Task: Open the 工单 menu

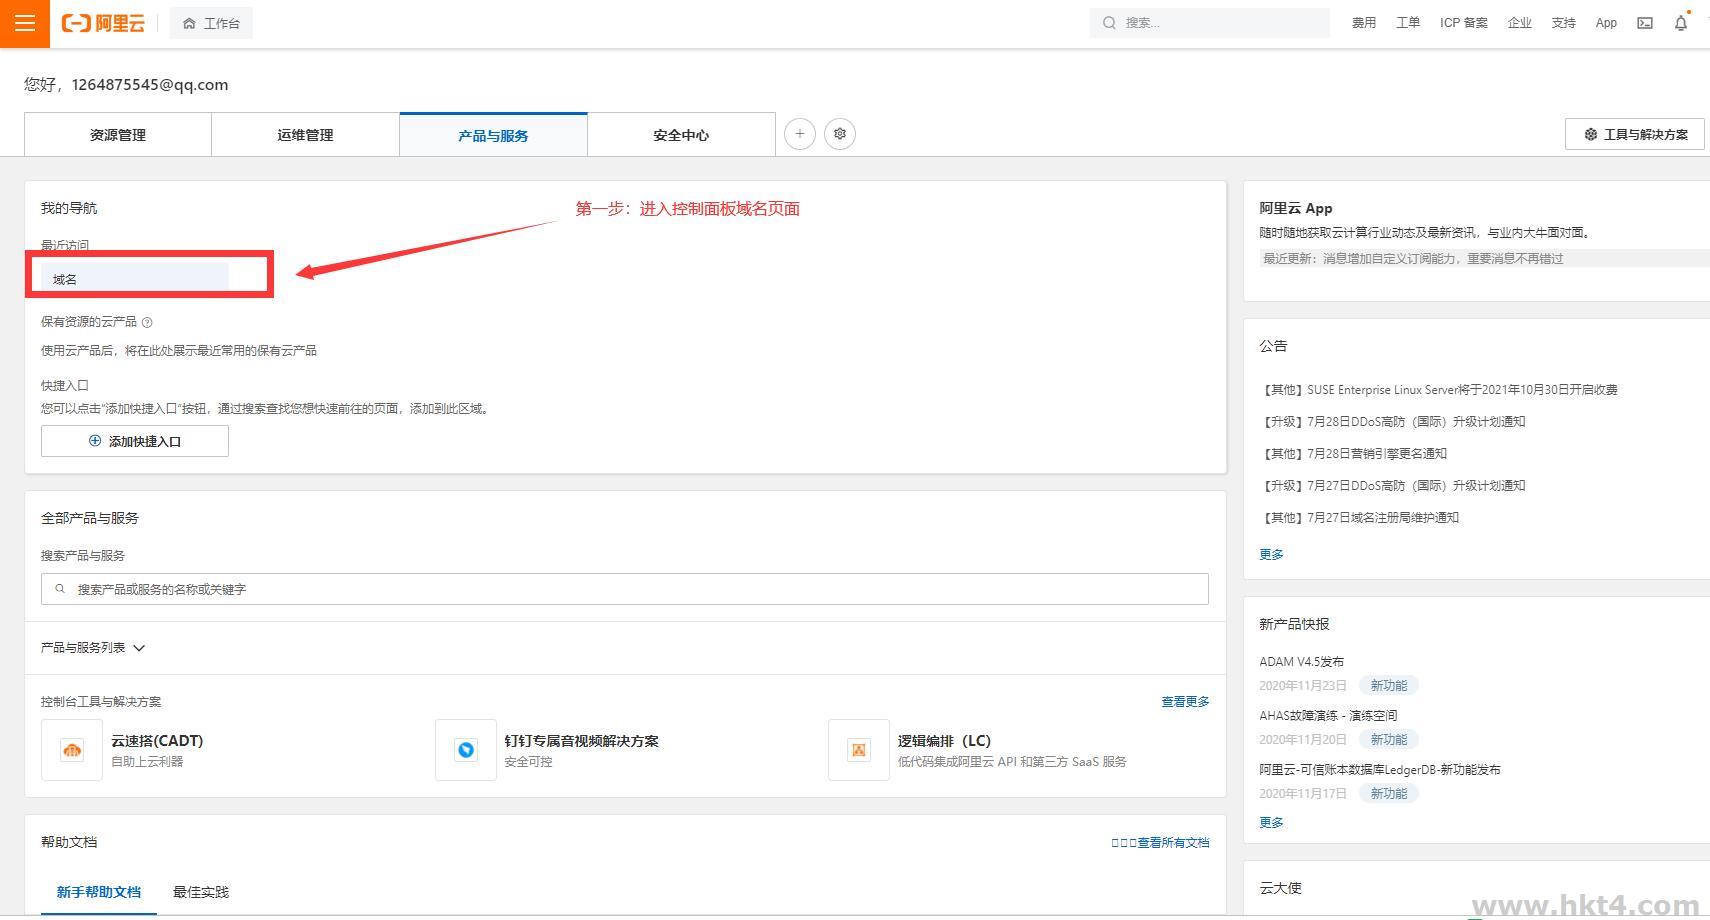Action: coord(1408,23)
